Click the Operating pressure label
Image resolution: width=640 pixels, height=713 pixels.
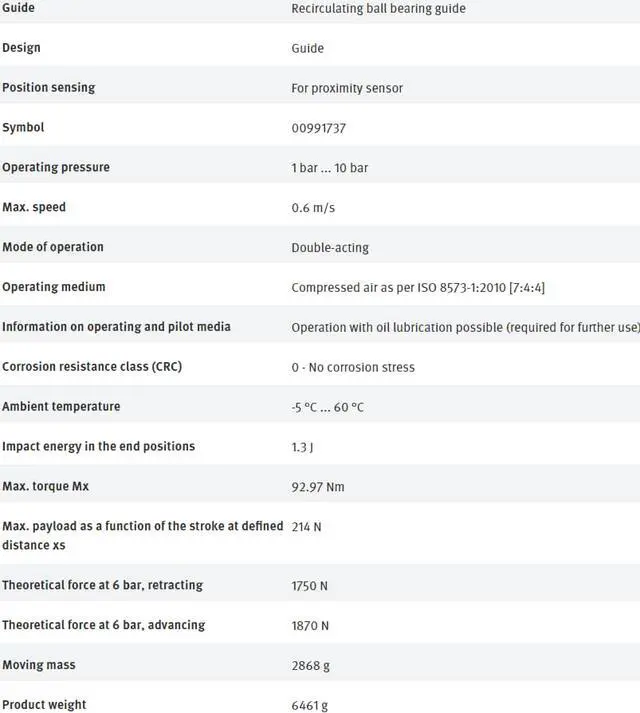pyautogui.click(x=56, y=167)
